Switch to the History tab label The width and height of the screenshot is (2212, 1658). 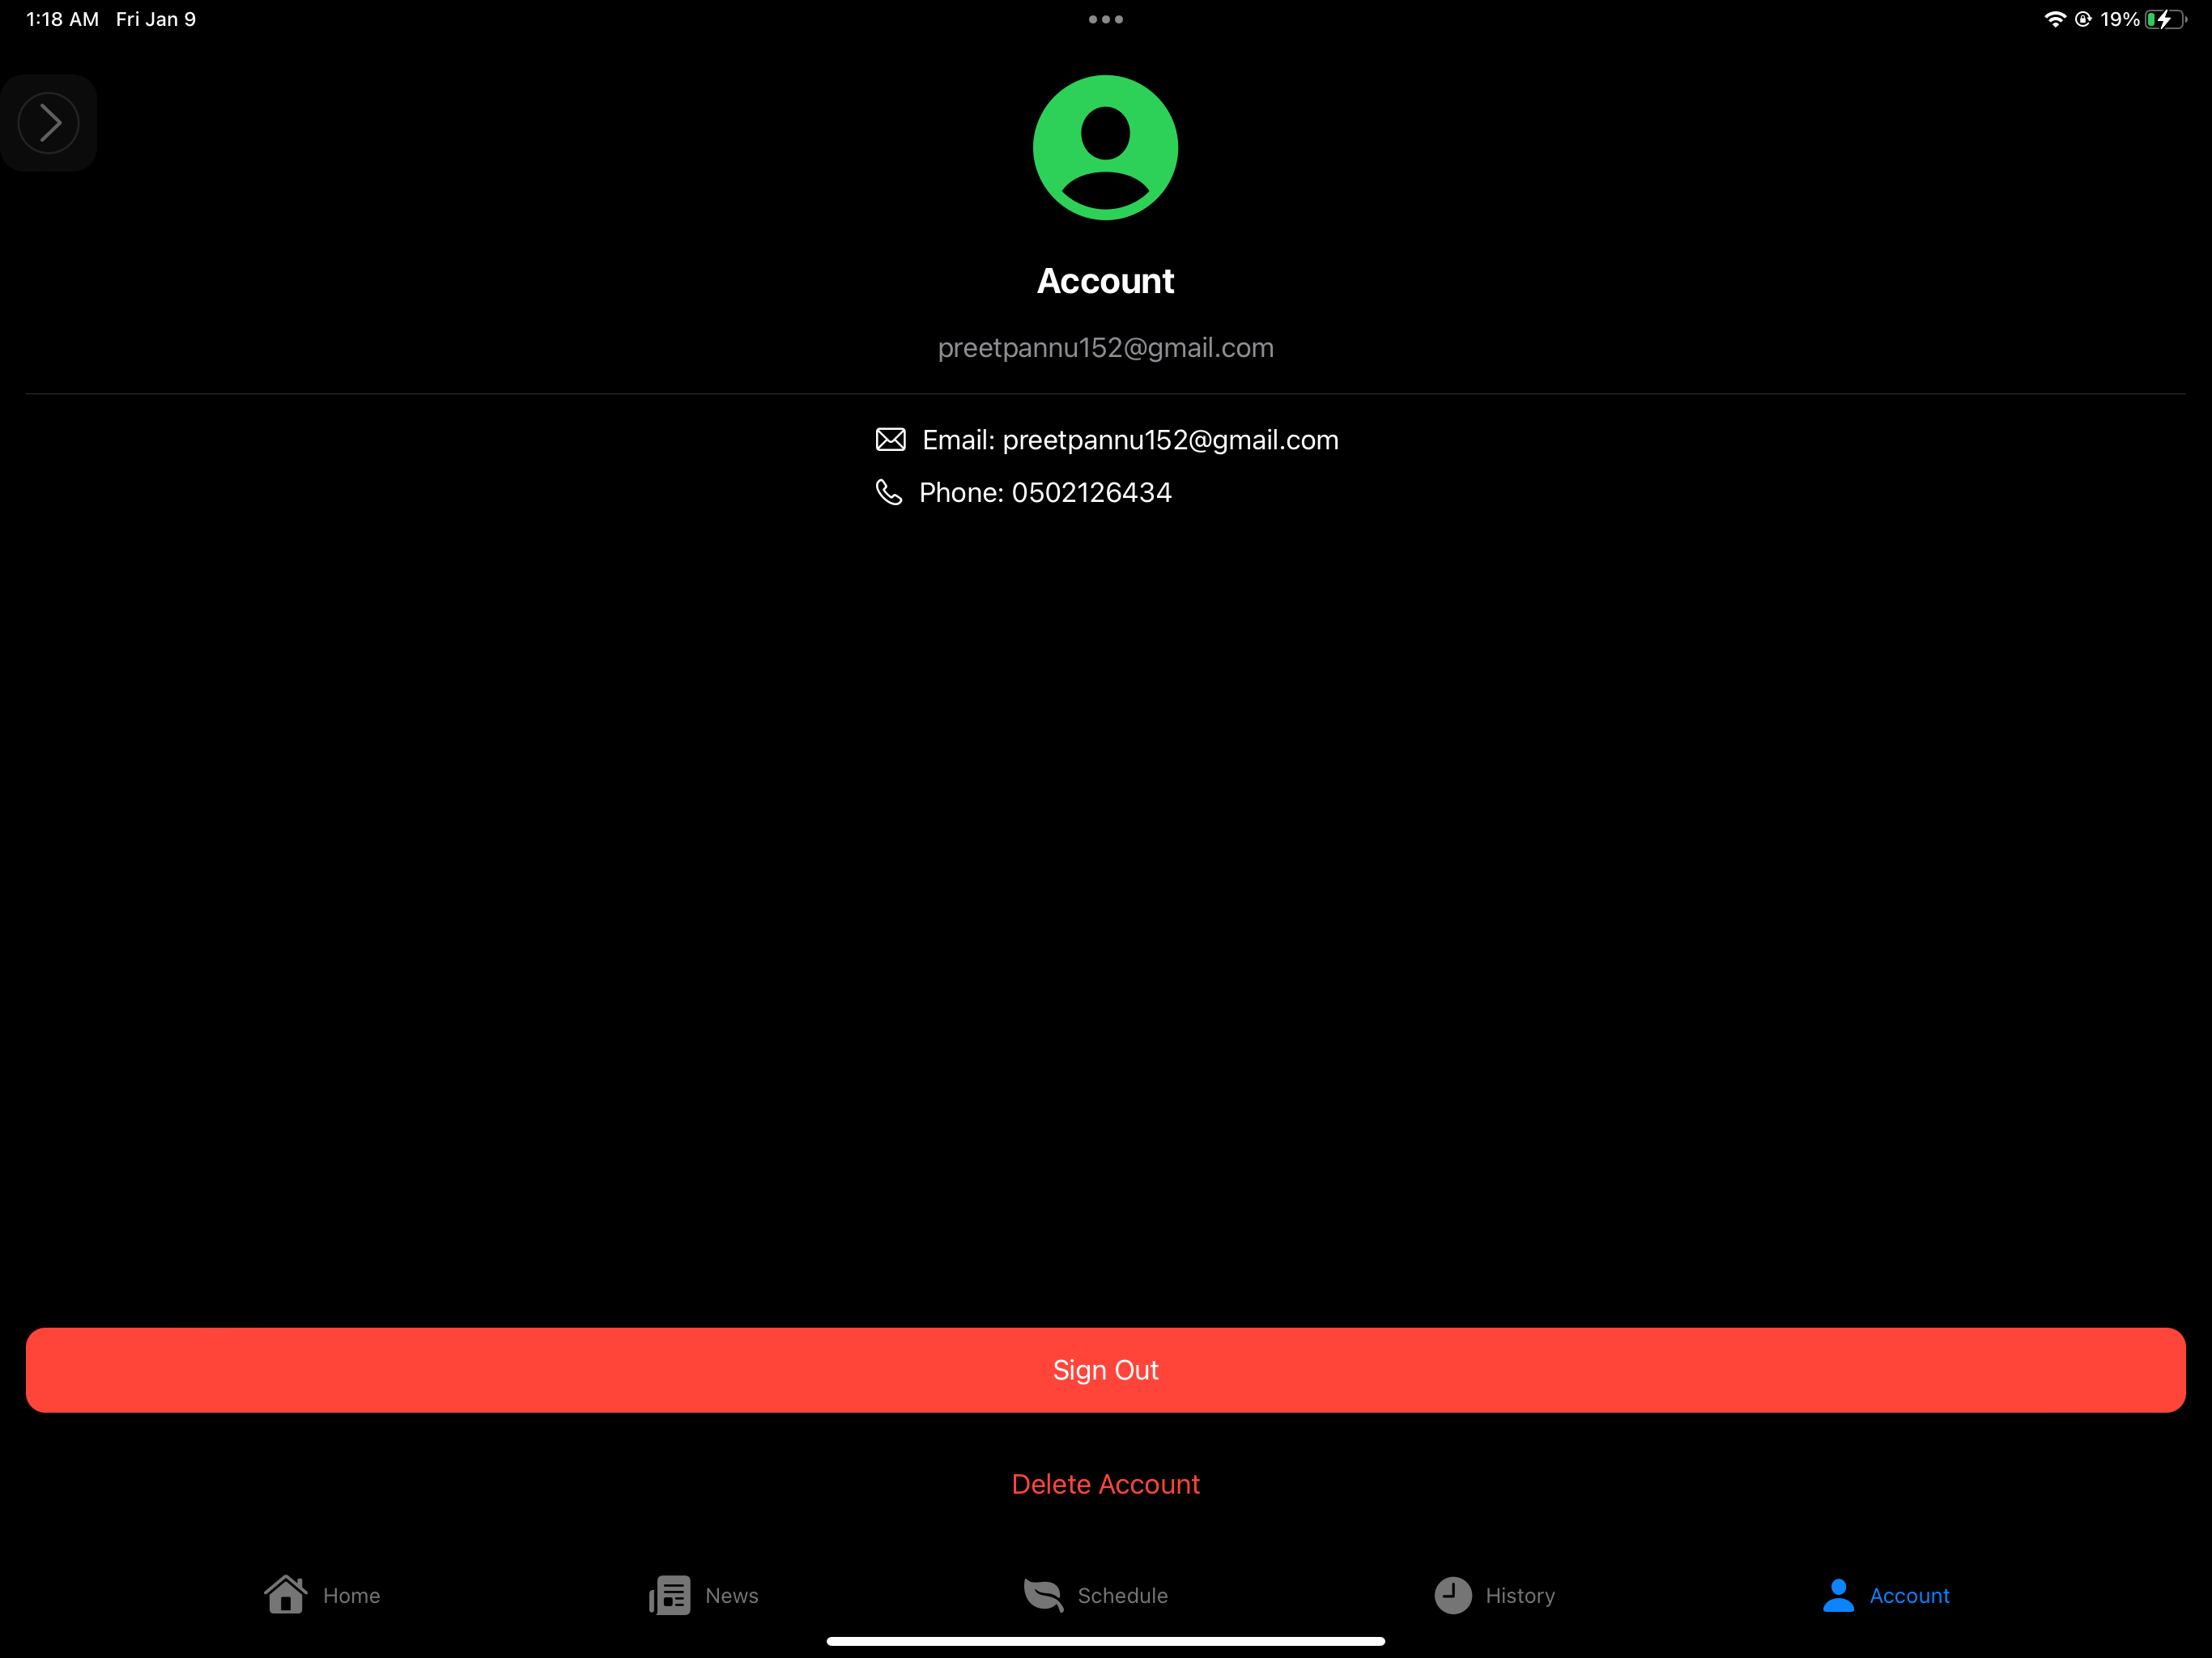1520,1595
